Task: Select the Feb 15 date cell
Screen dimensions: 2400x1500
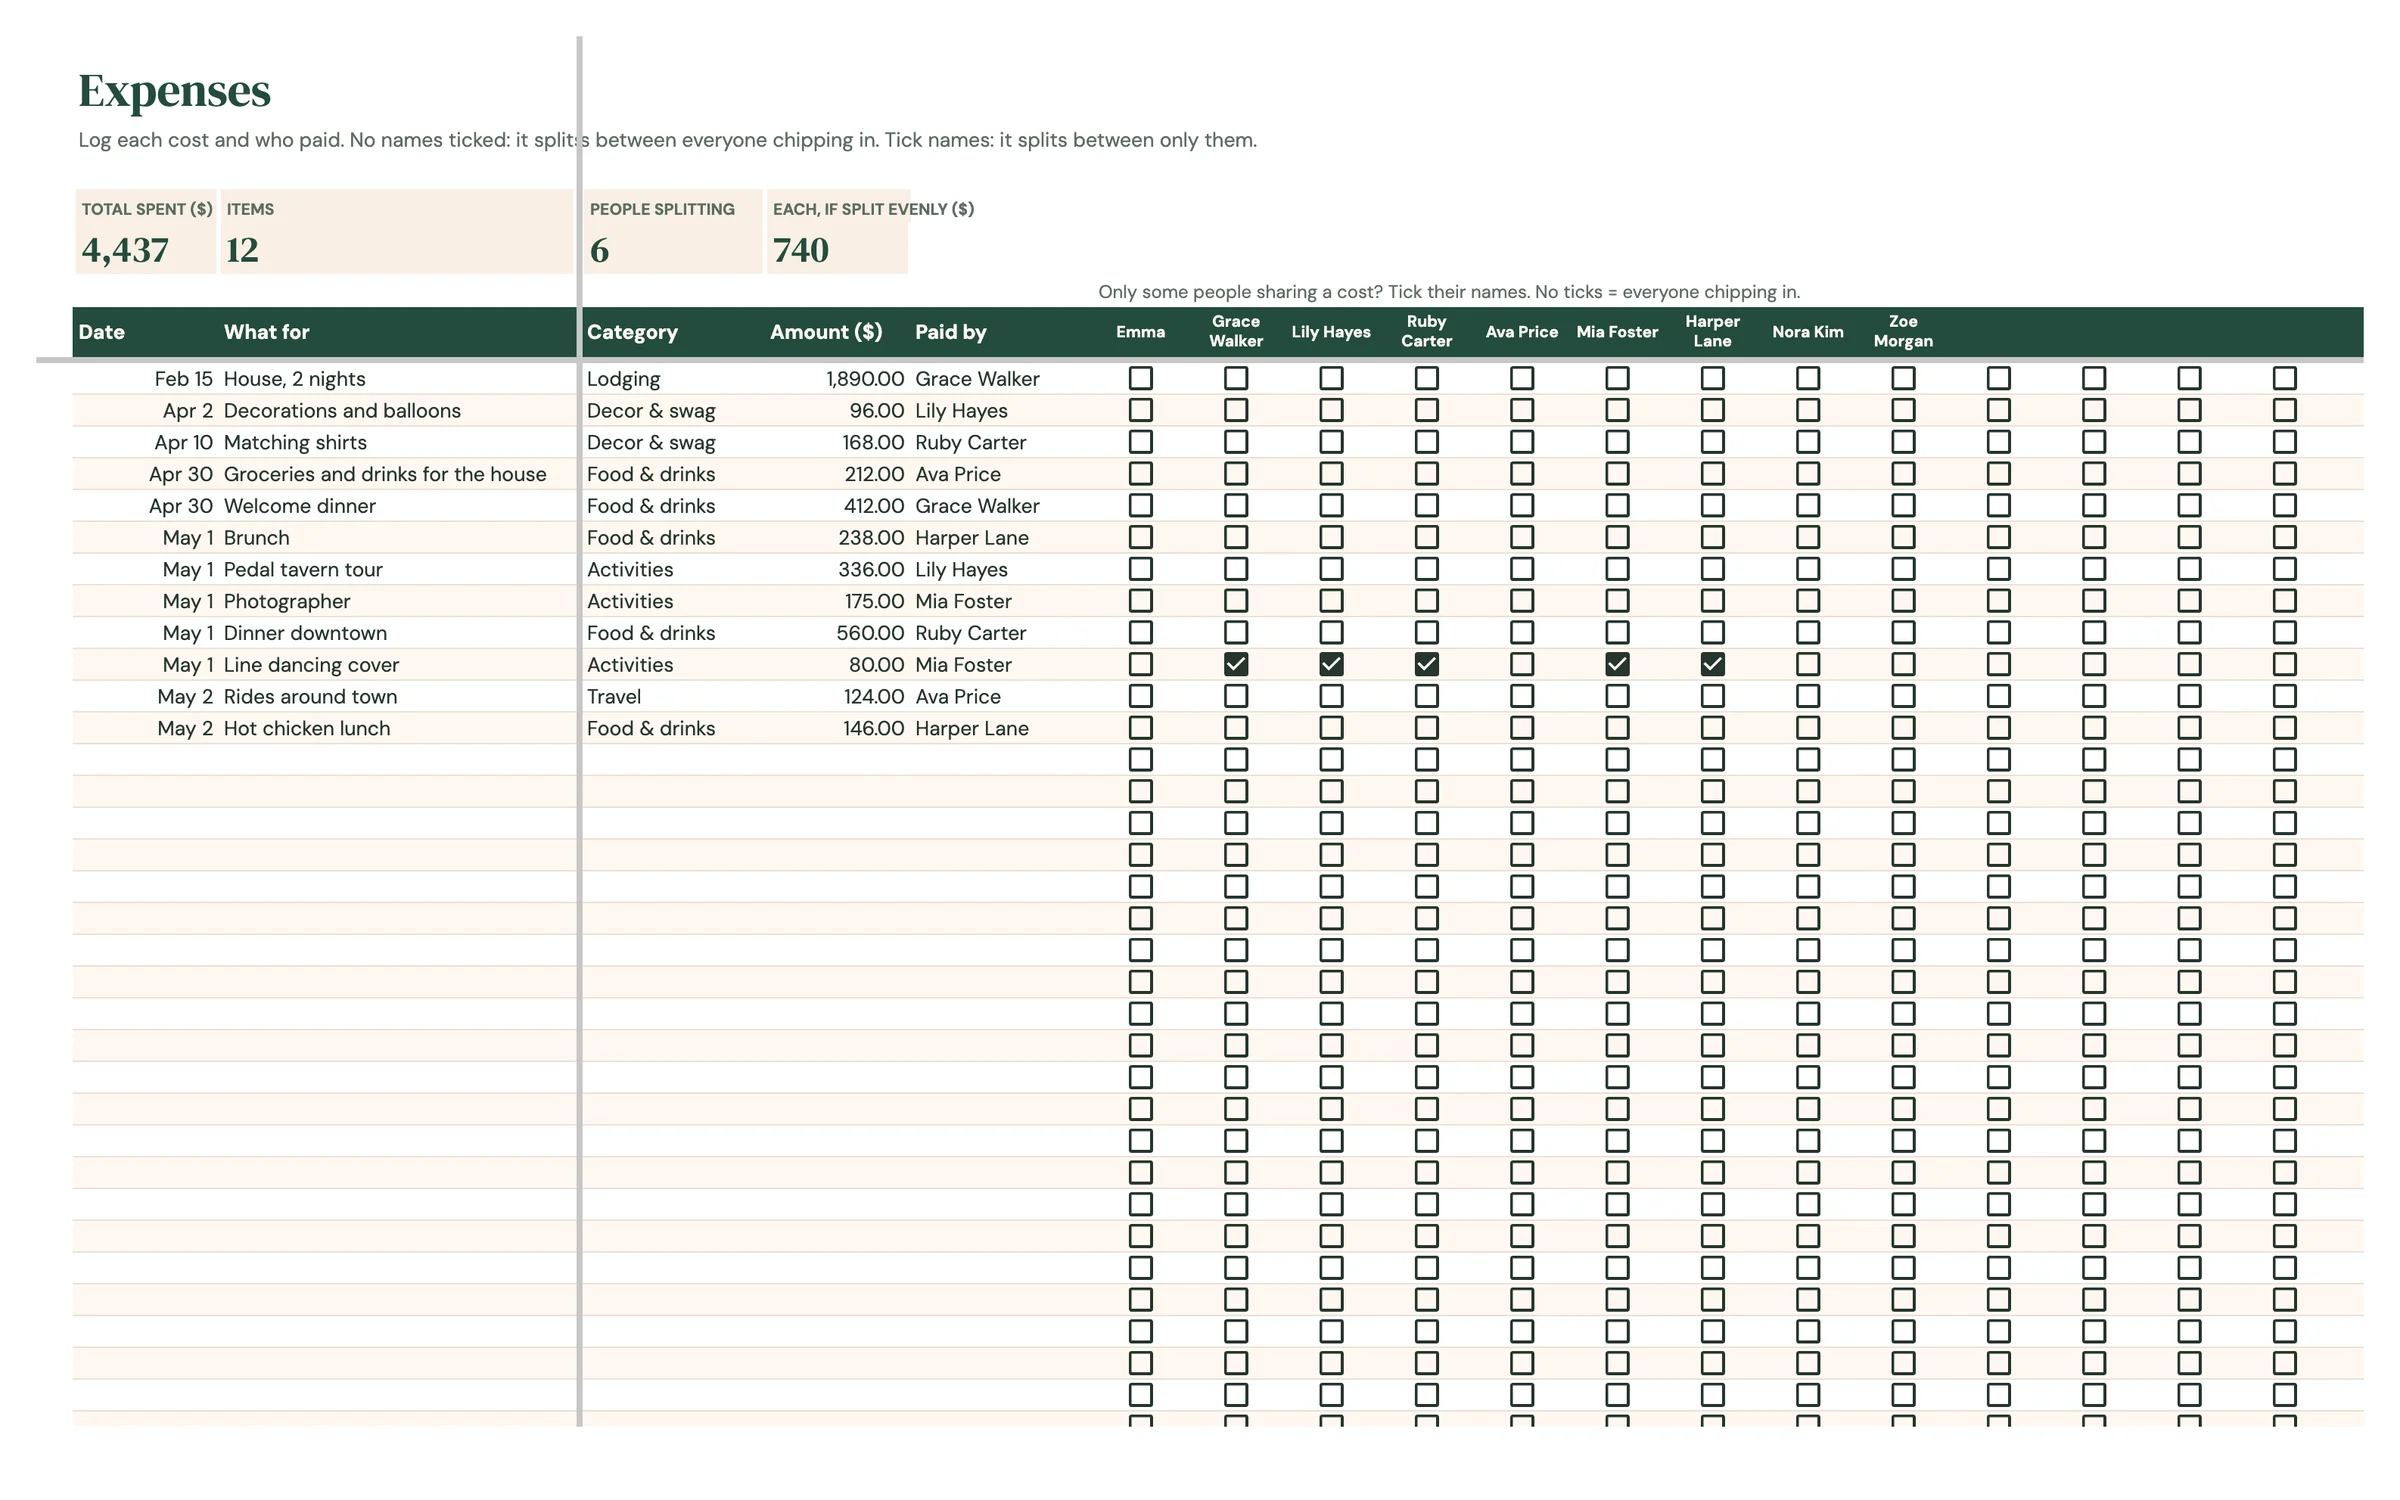Action: [146, 379]
